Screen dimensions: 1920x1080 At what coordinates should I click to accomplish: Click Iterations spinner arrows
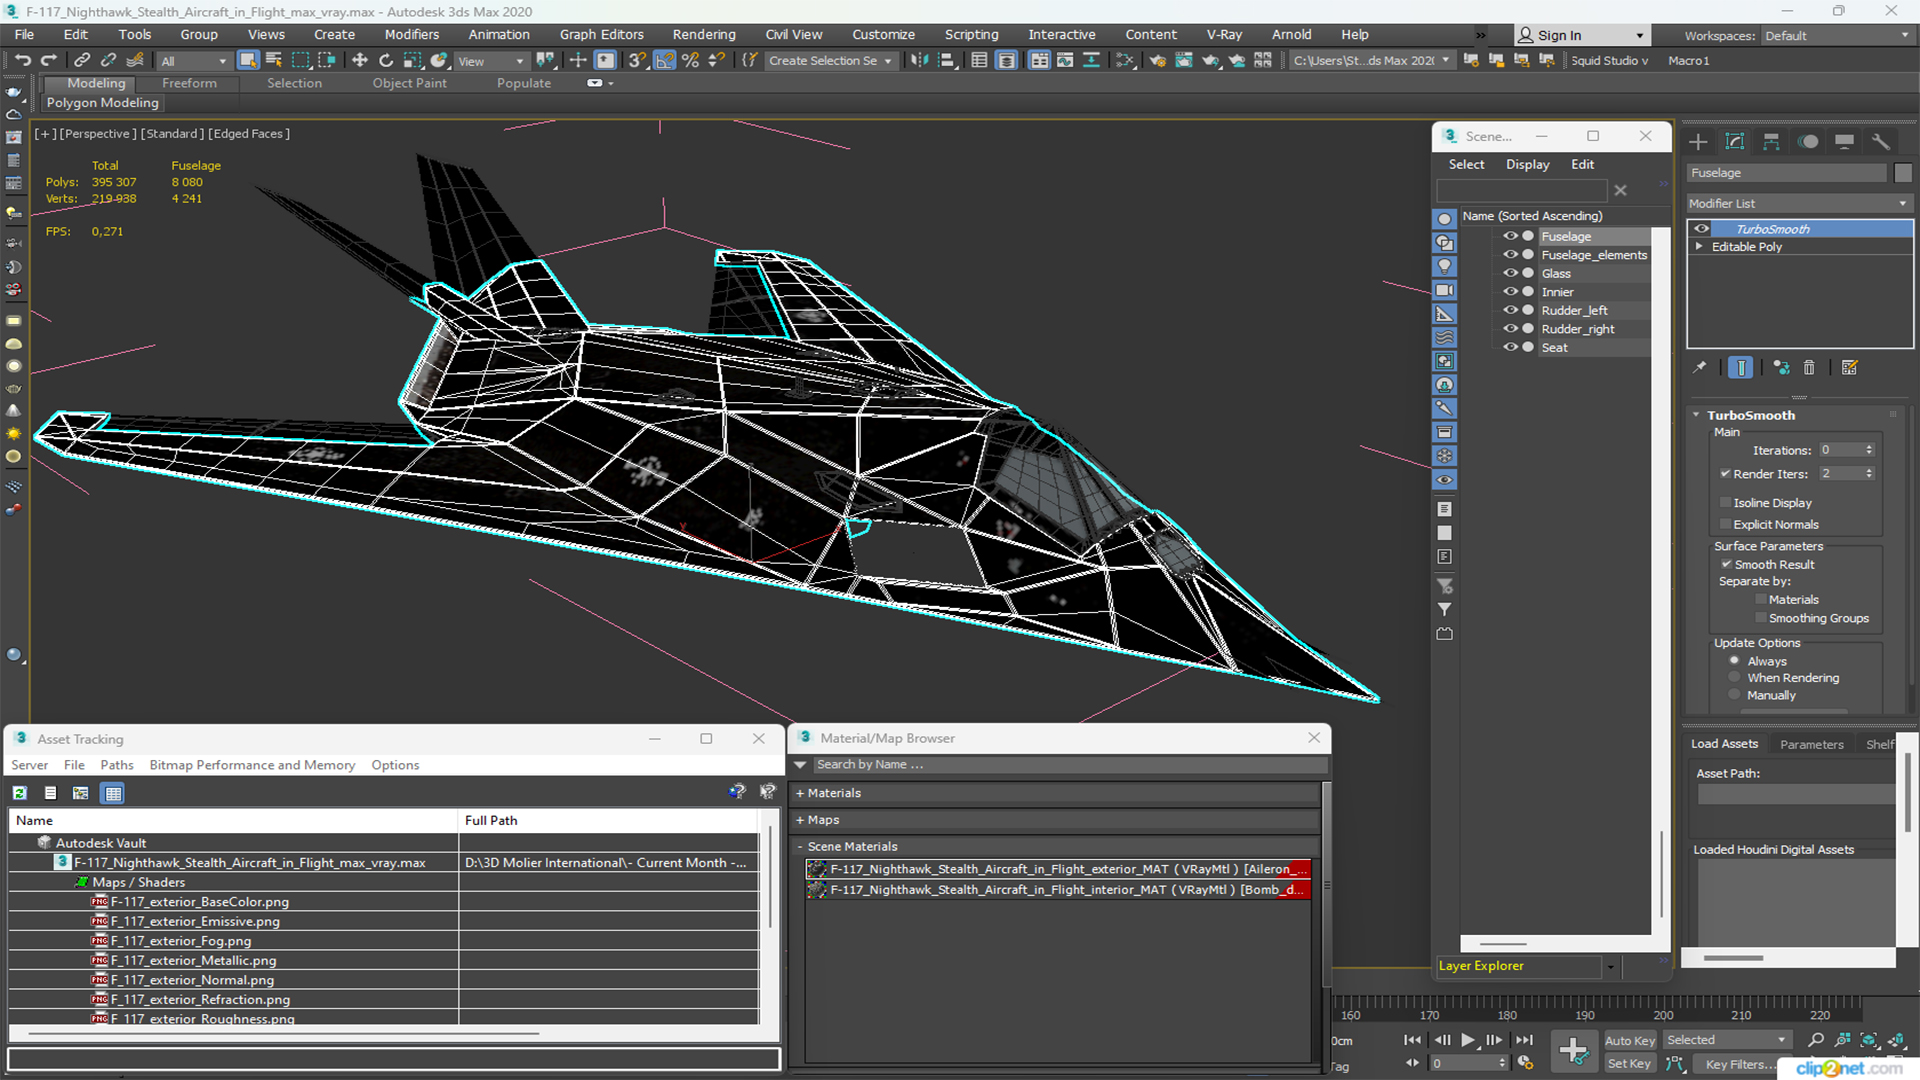[x=1869, y=450]
